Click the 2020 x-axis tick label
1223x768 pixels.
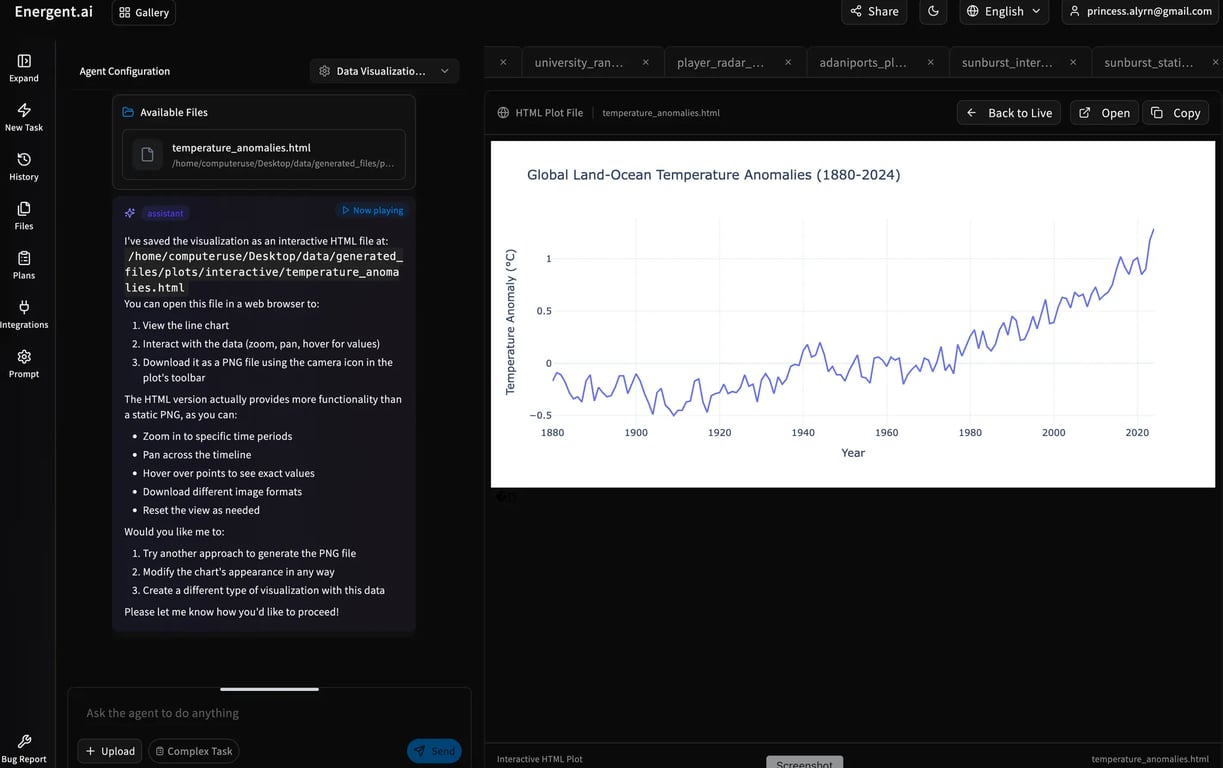1137,433
